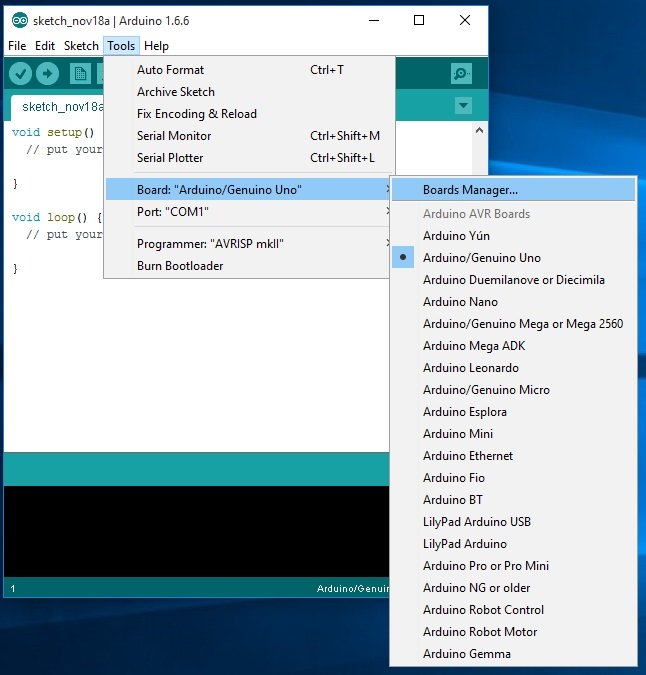The image size is (646, 675).
Task: Click the editor scrollbar up arrow
Action: (x=479, y=130)
